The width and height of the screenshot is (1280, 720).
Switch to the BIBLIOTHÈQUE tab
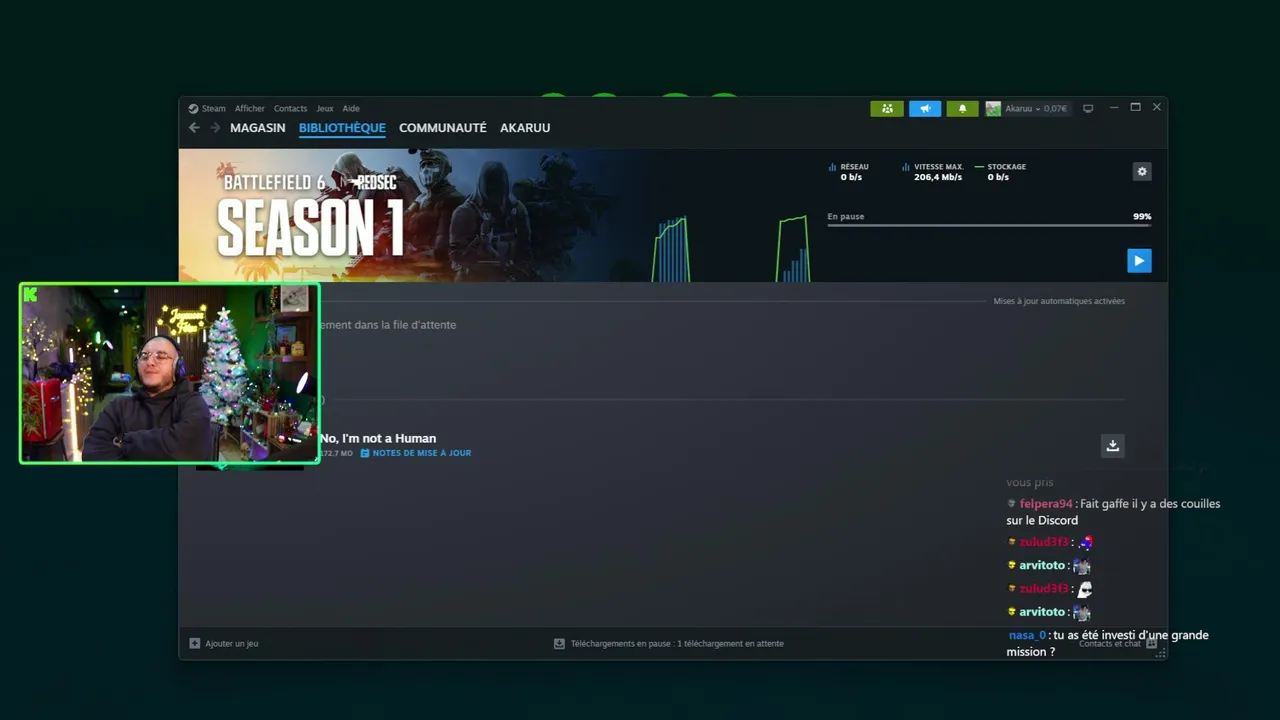pos(342,128)
